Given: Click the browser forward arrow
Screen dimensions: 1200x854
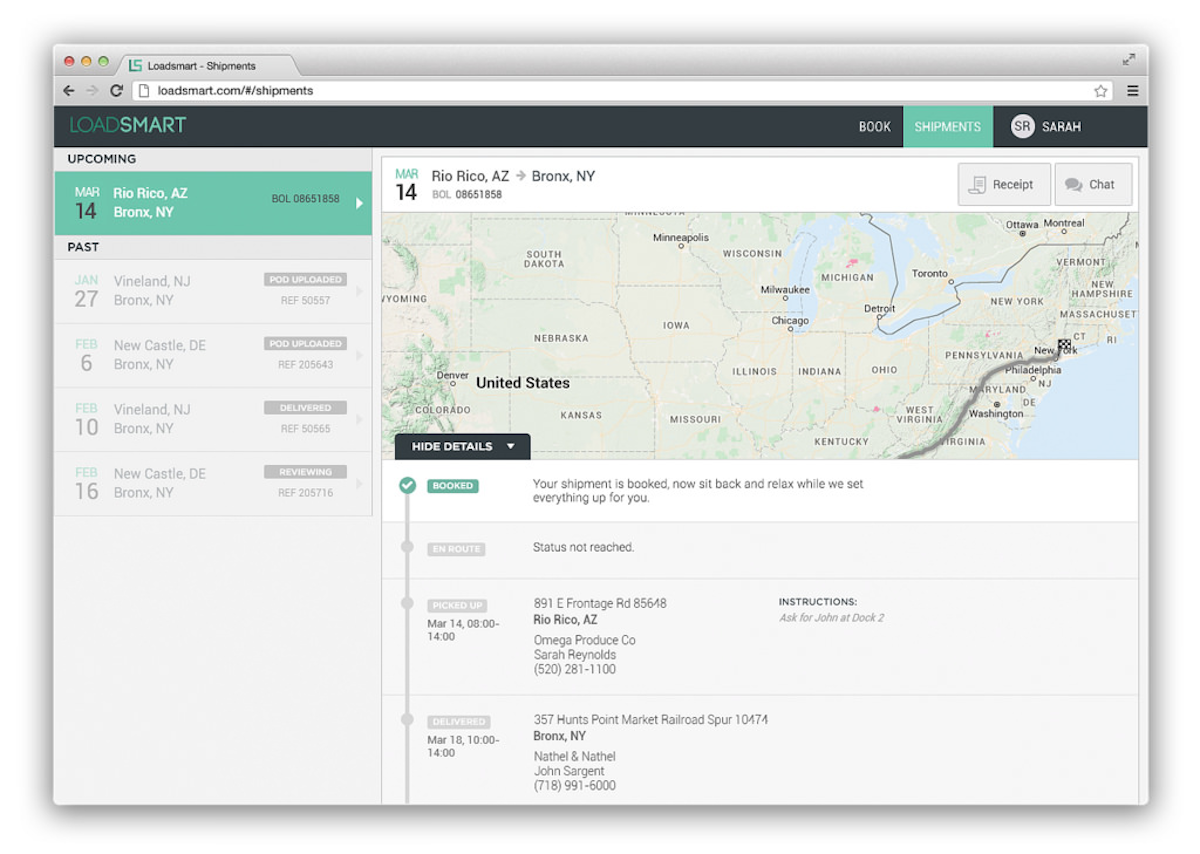Looking at the screenshot, I should point(92,90).
